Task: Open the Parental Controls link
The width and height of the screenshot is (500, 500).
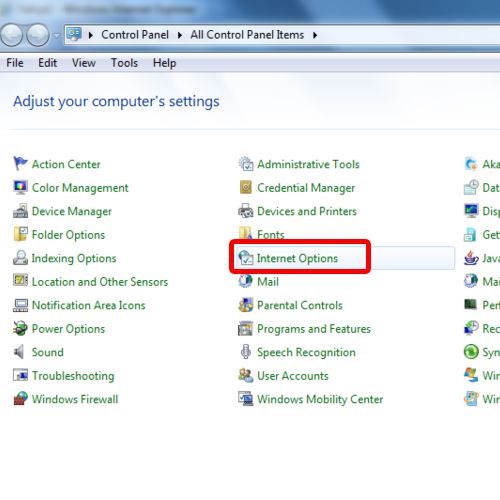Action: click(300, 305)
